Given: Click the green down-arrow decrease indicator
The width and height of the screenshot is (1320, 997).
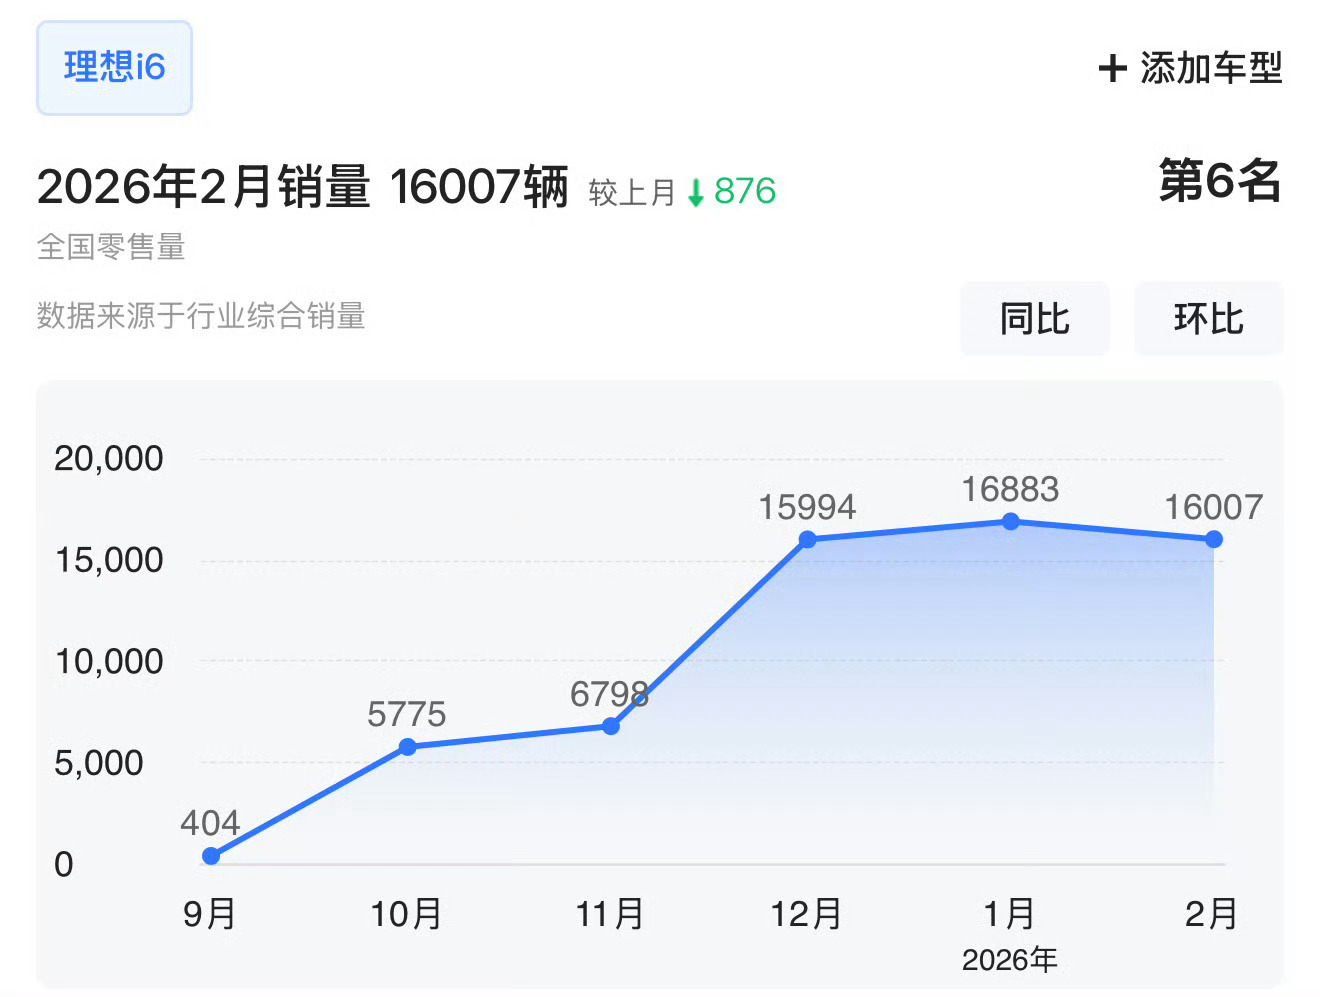Looking at the screenshot, I should [696, 192].
